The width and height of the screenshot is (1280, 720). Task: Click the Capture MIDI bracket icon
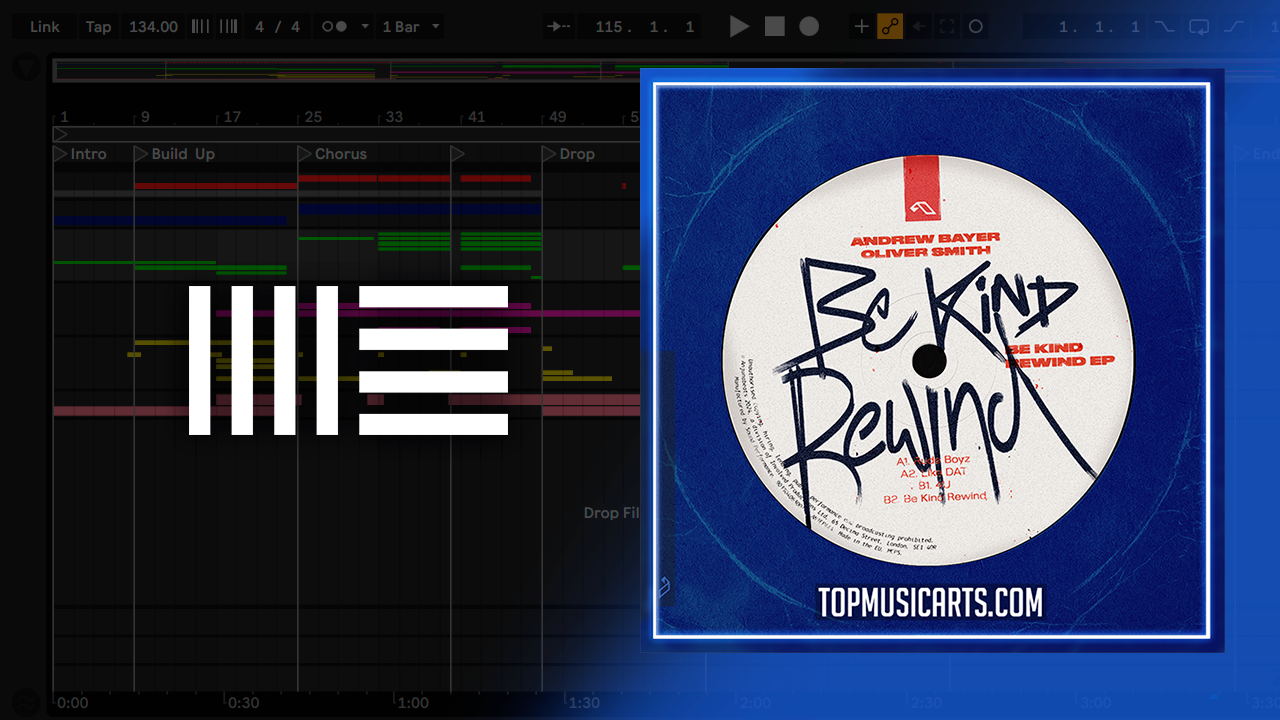947,27
